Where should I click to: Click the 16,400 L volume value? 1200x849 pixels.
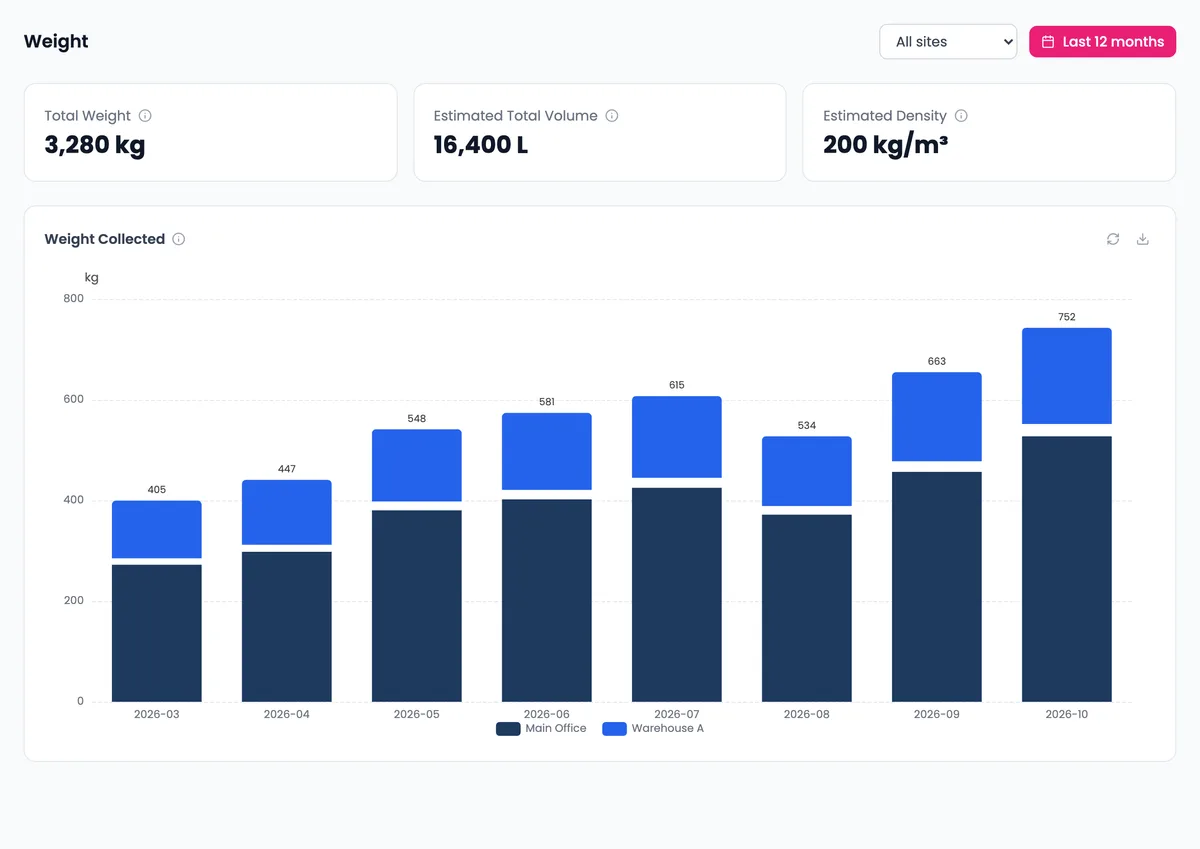481,145
